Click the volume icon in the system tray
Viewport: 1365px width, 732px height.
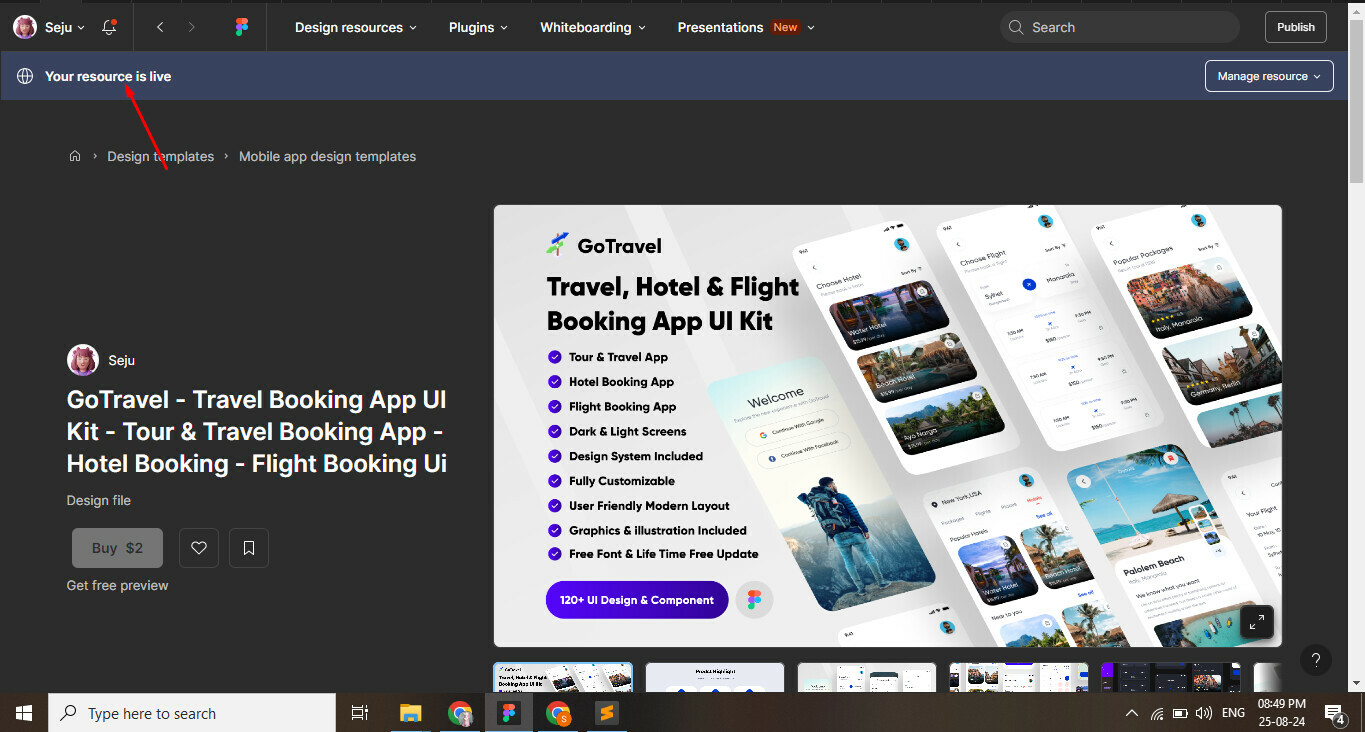[1204, 713]
